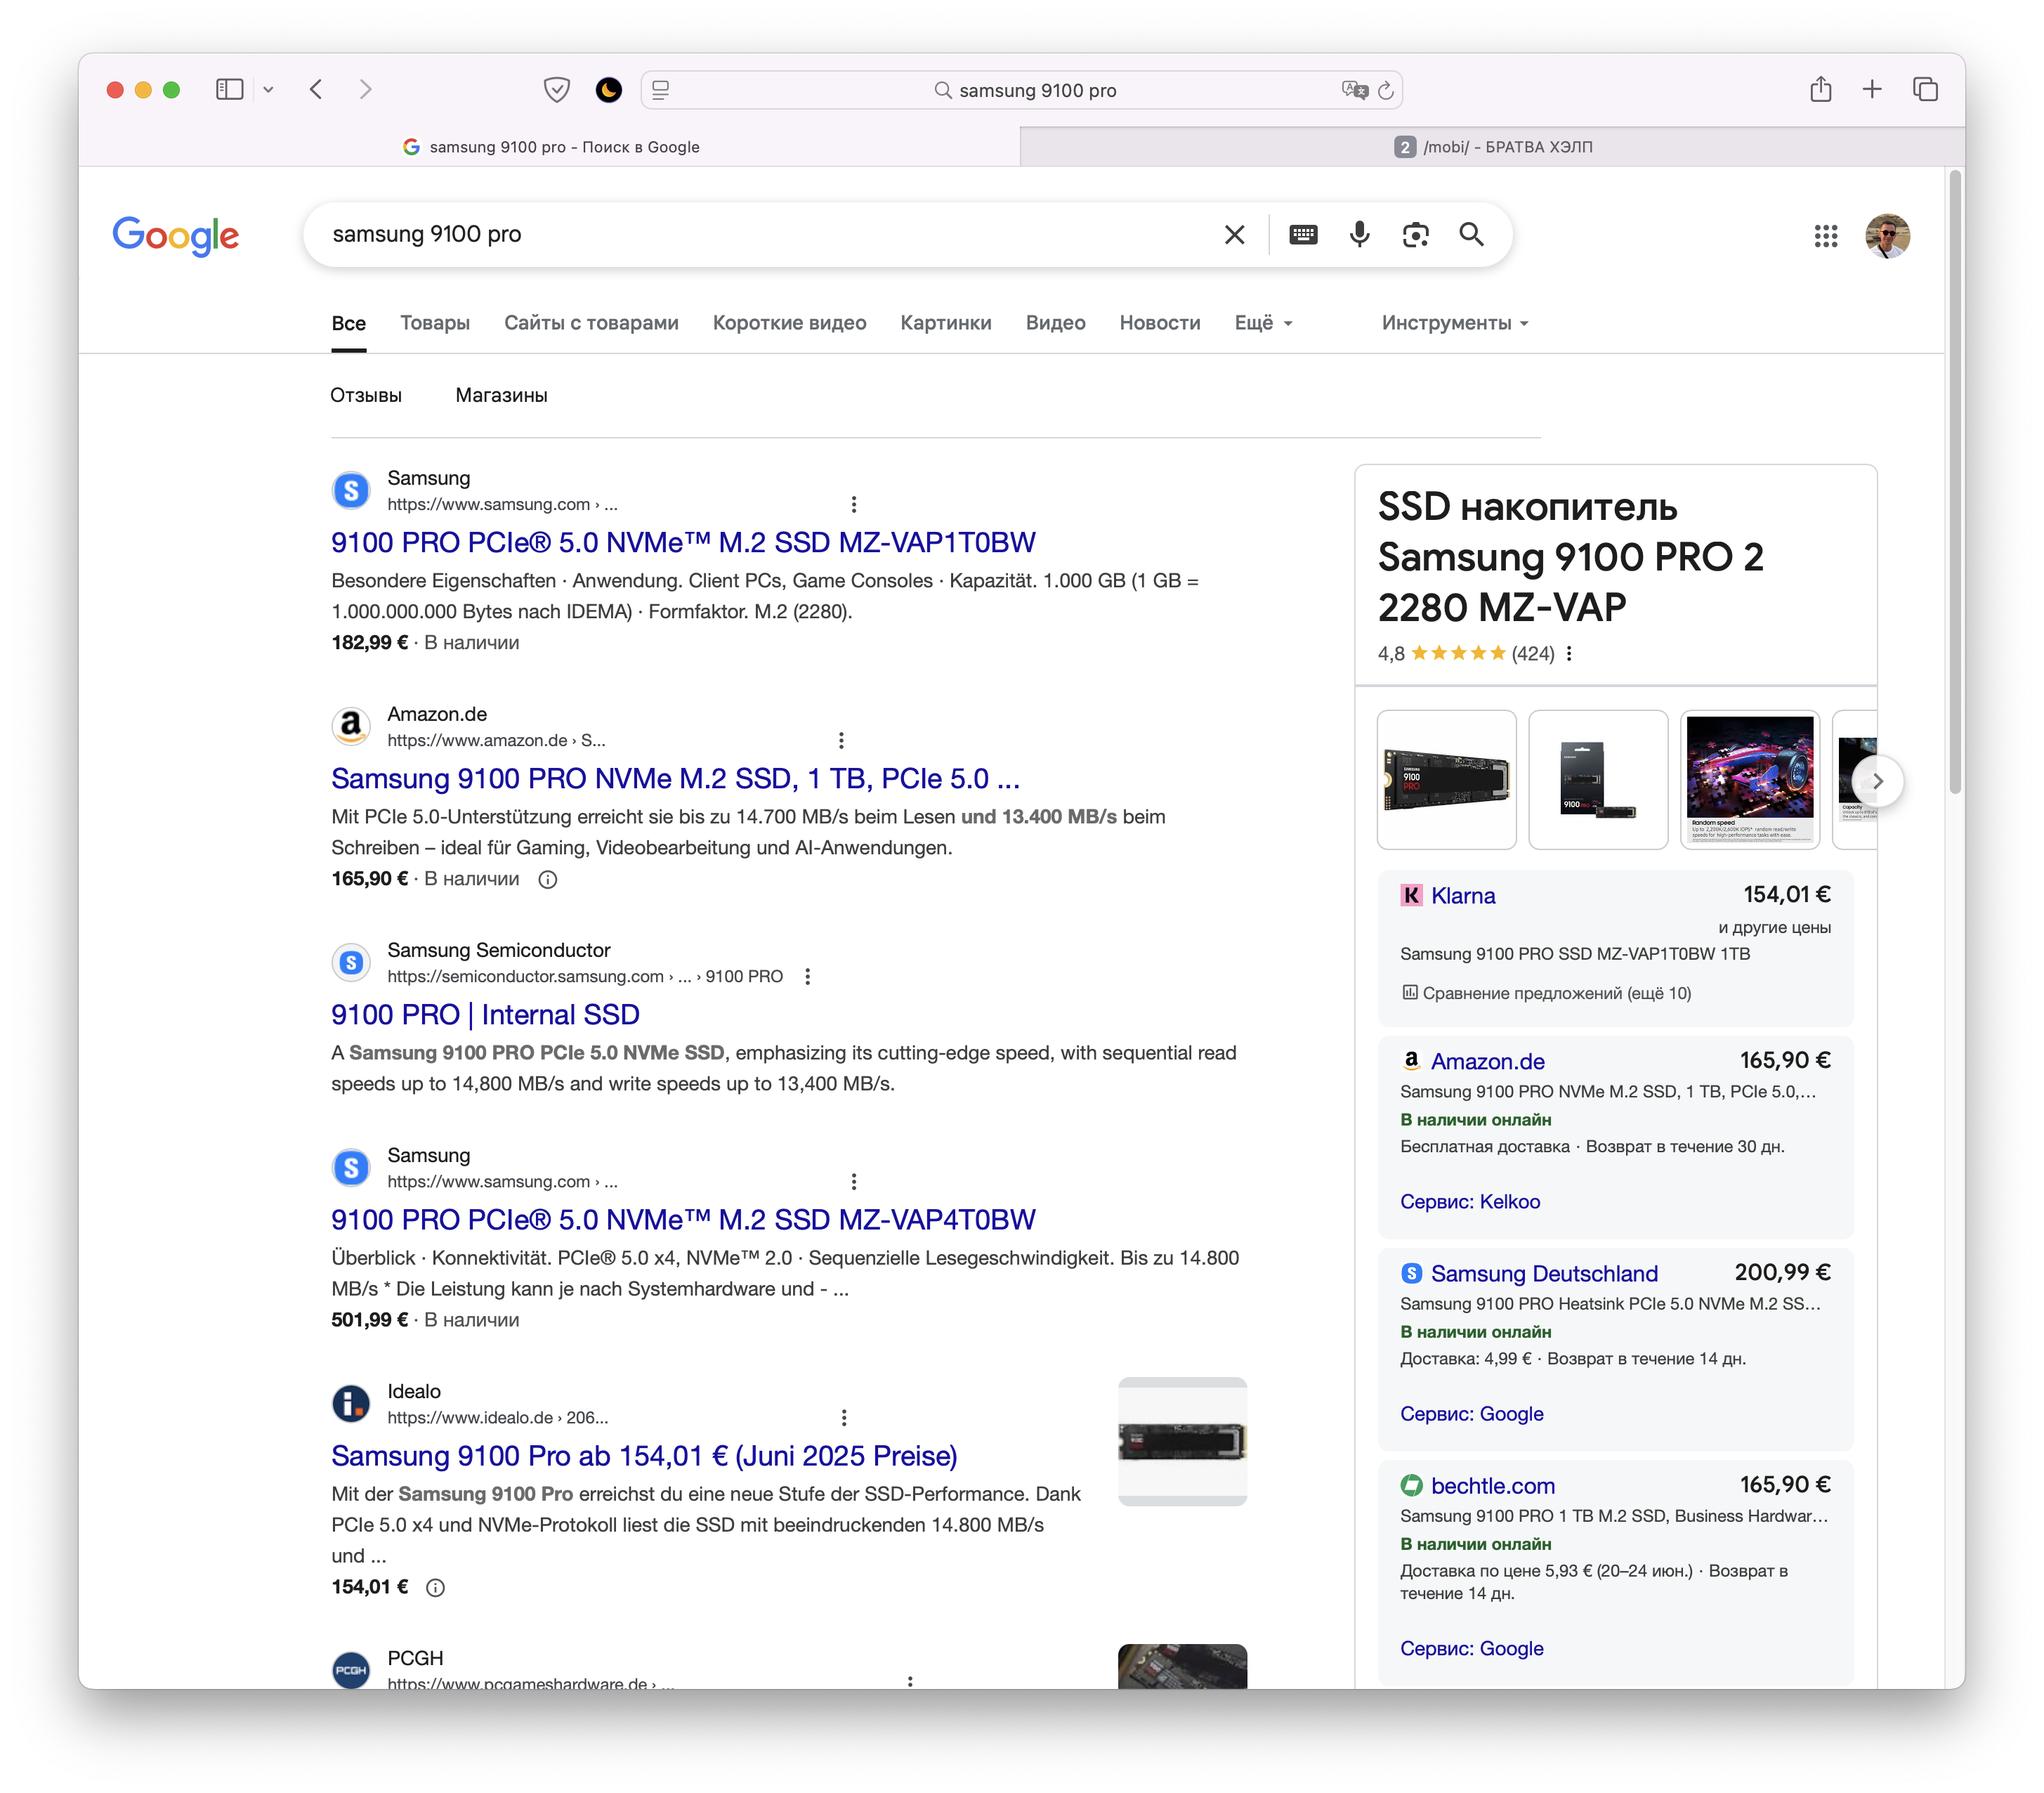Open the on-screen keyboard icon
The width and height of the screenshot is (2044, 1793).
tap(1303, 235)
